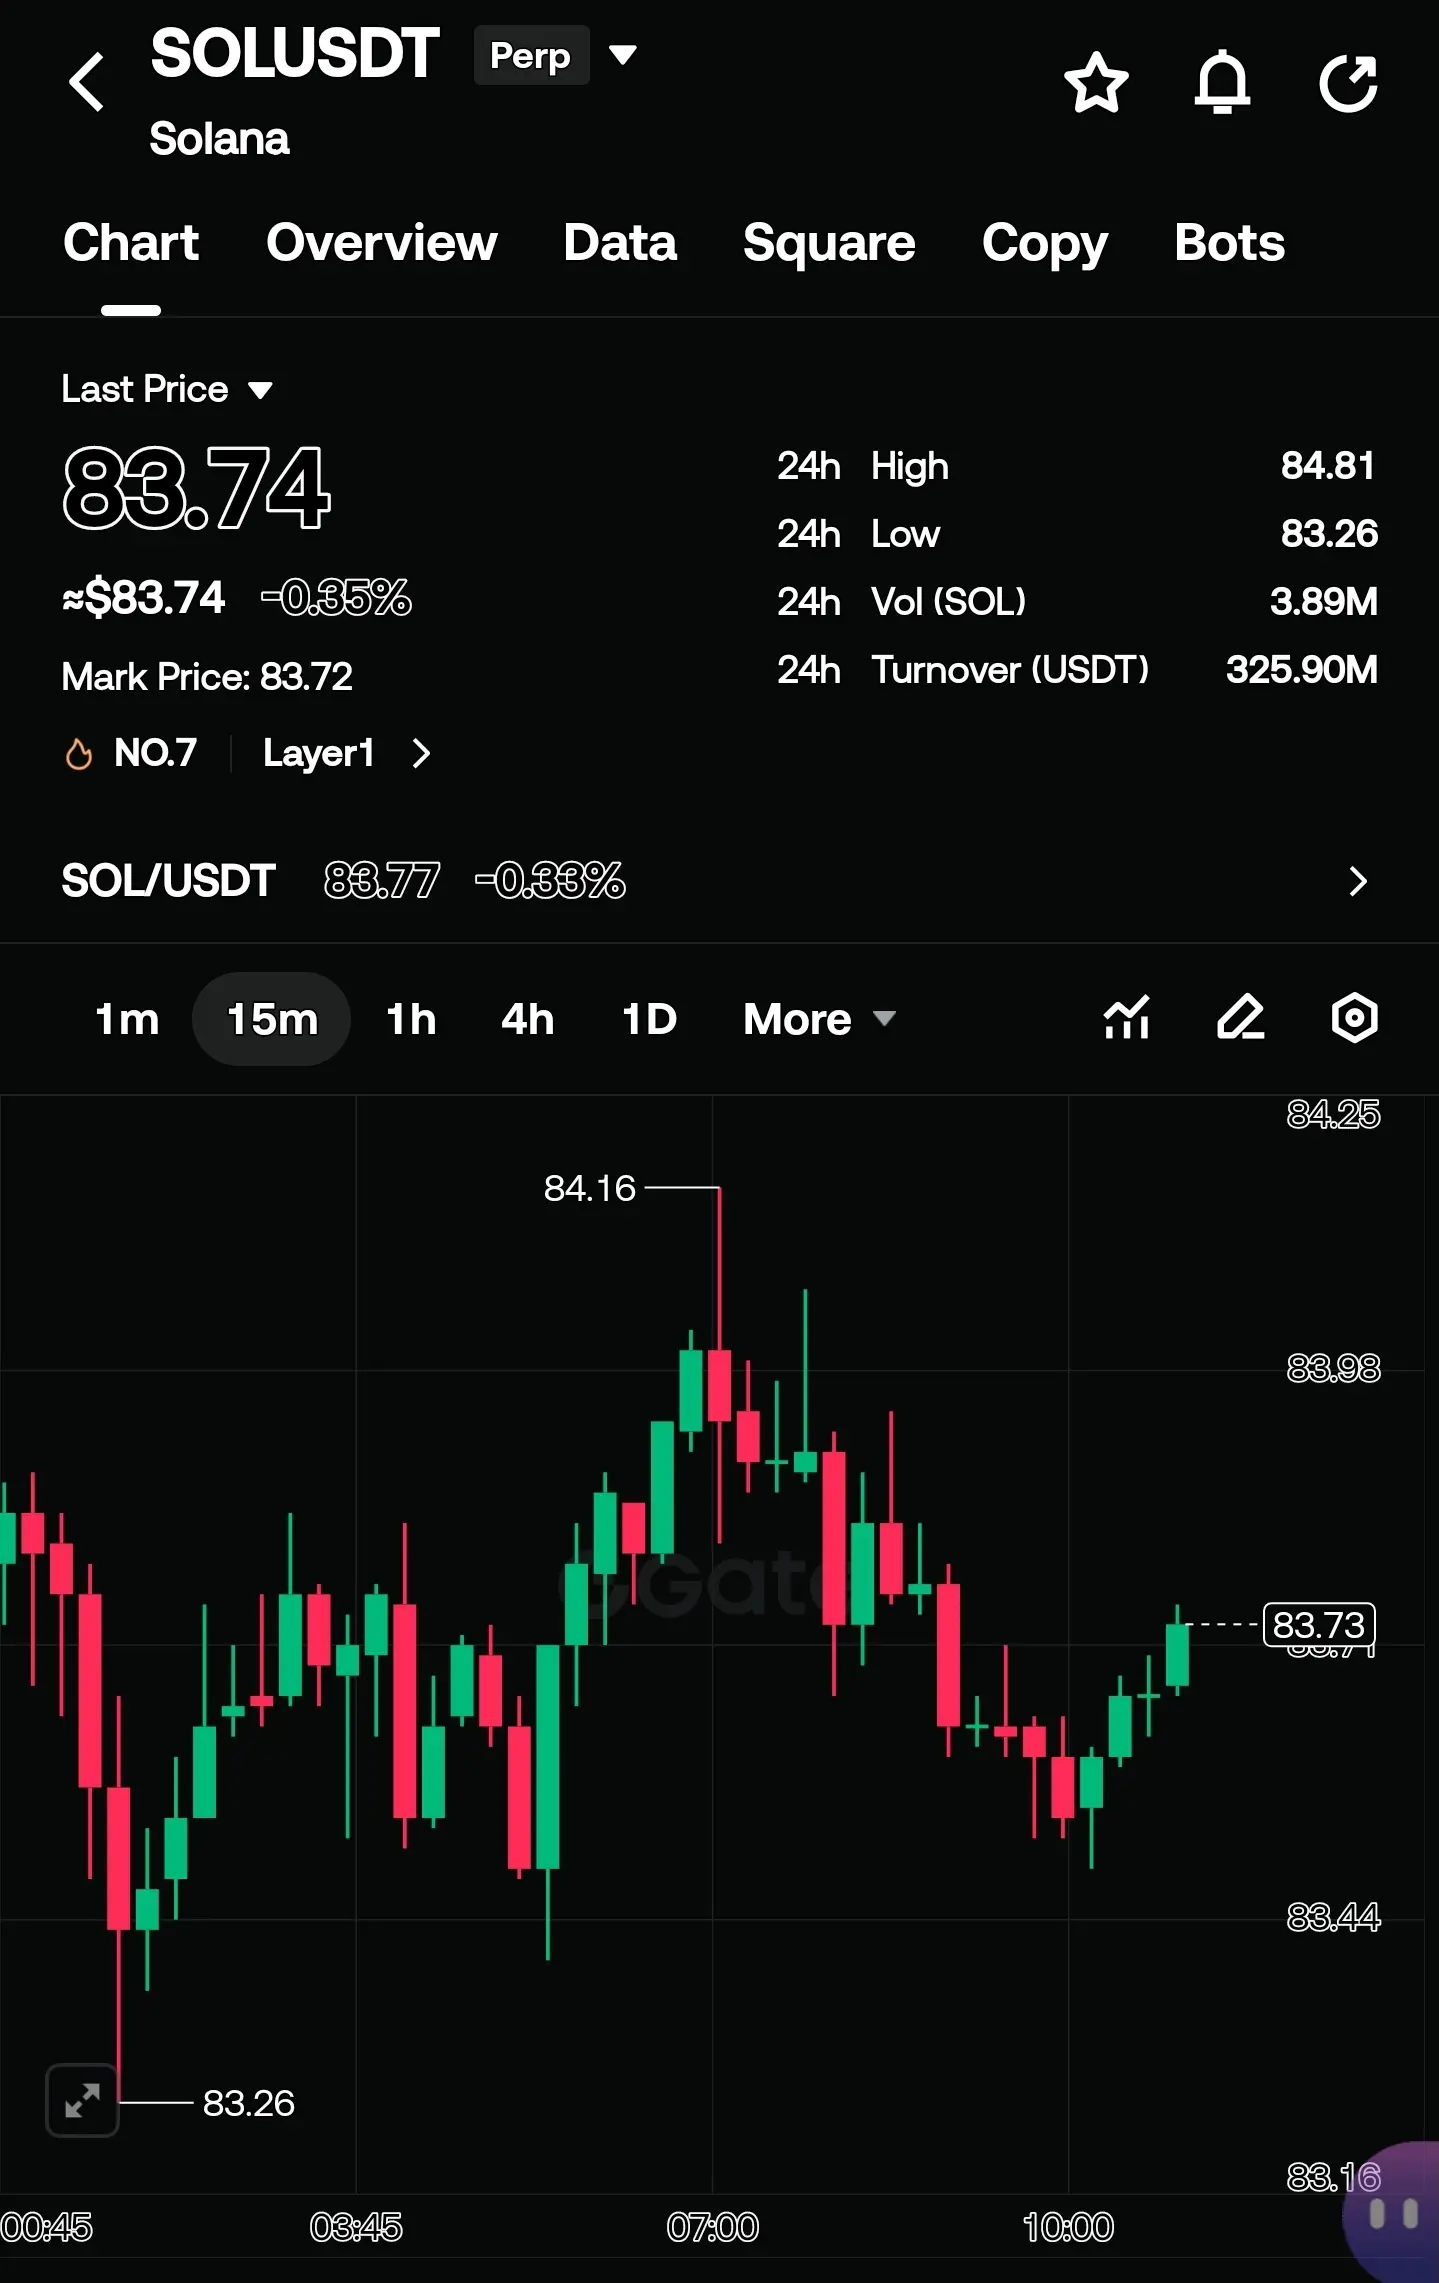Tap the SOLUSDT pair title
The image size is (1439, 2283).
click(x=295, y=53)
